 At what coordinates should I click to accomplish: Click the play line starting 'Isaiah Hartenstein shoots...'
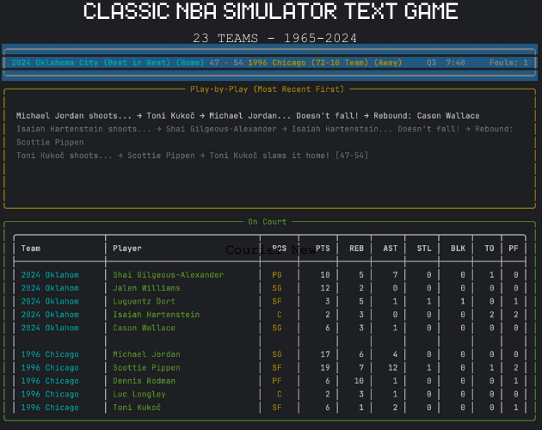pos(265,135)
